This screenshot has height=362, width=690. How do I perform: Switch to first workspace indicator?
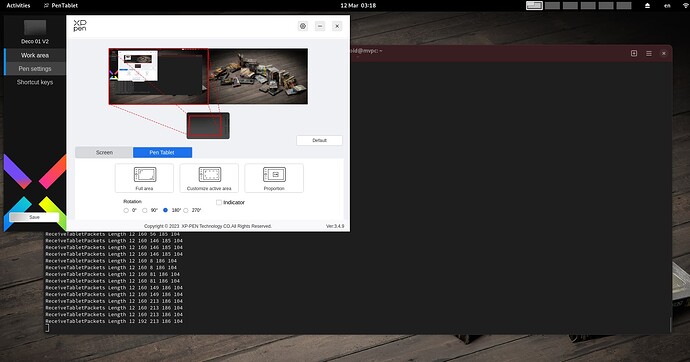[x=534, y=5]
